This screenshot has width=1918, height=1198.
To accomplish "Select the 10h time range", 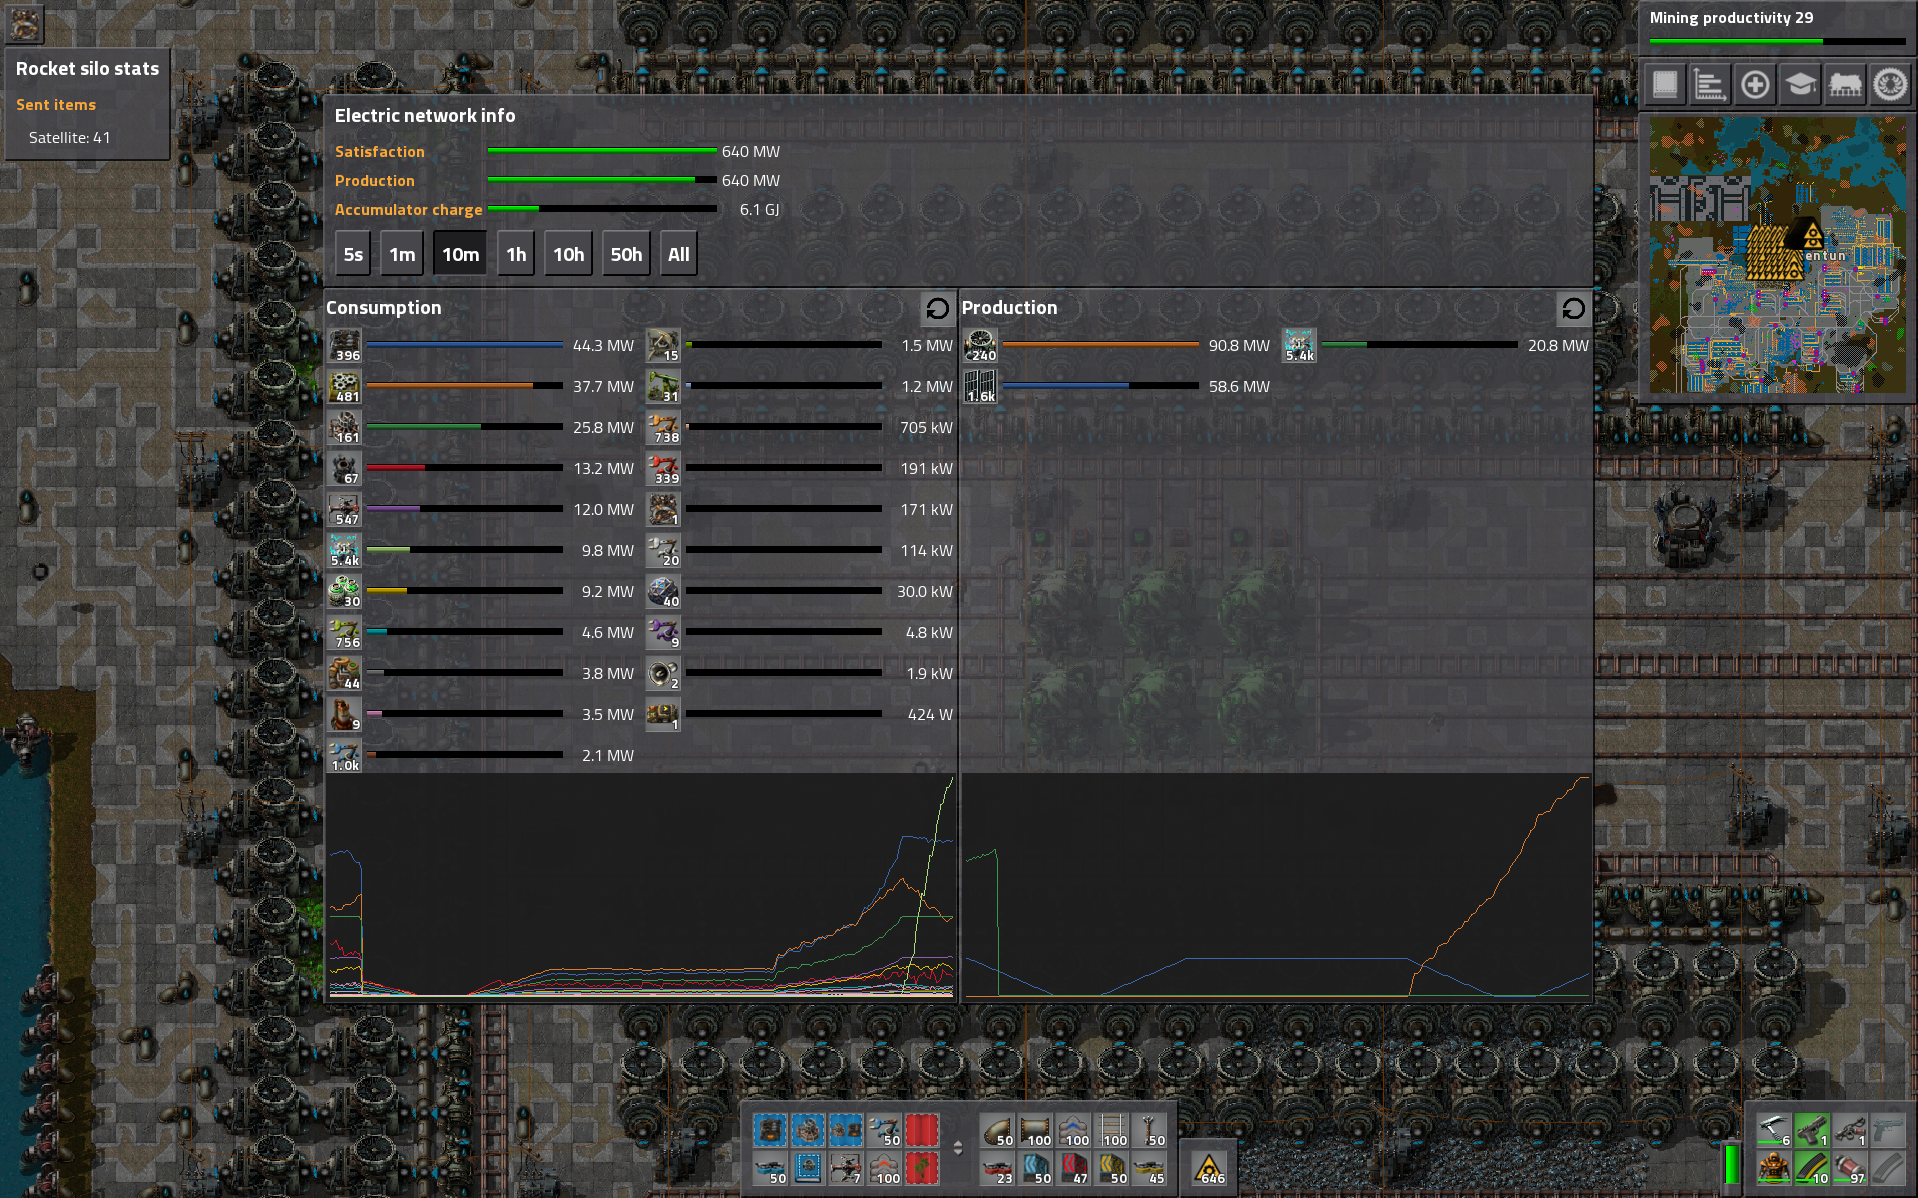I will click(568, 254).
